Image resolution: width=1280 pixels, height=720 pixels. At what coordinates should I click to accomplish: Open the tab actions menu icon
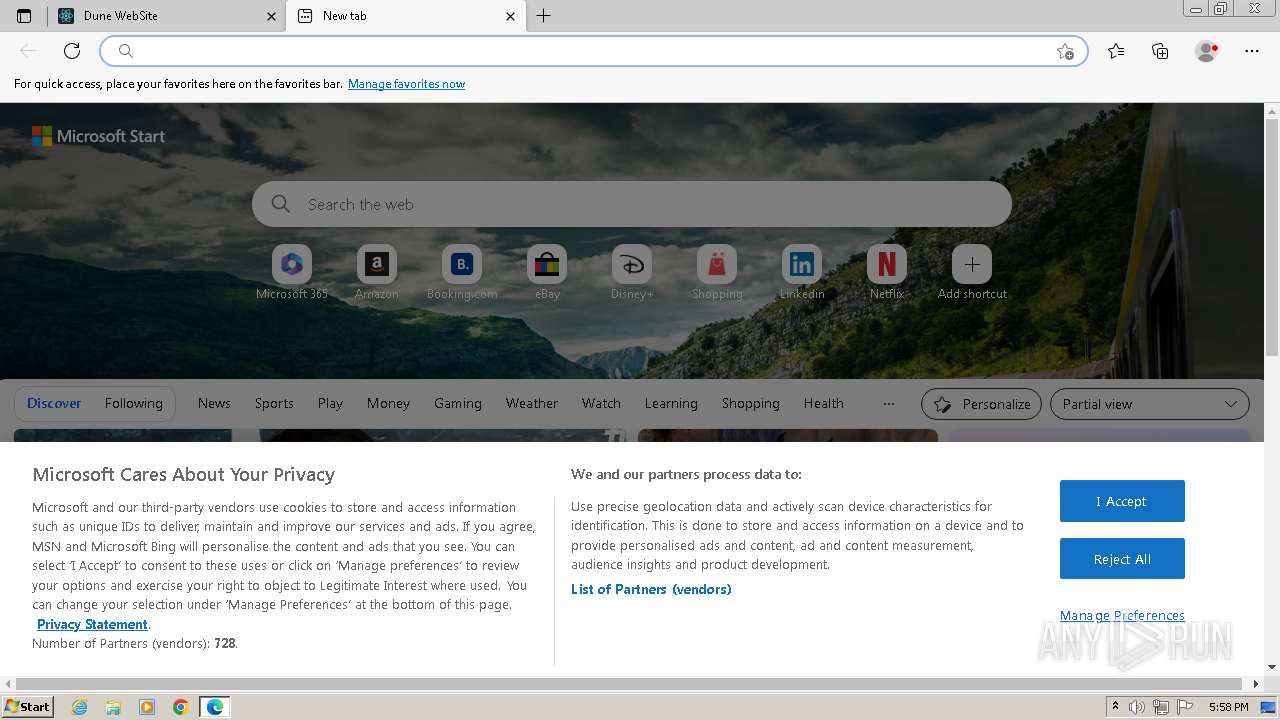pyautogui.click(x=24, y=16)
